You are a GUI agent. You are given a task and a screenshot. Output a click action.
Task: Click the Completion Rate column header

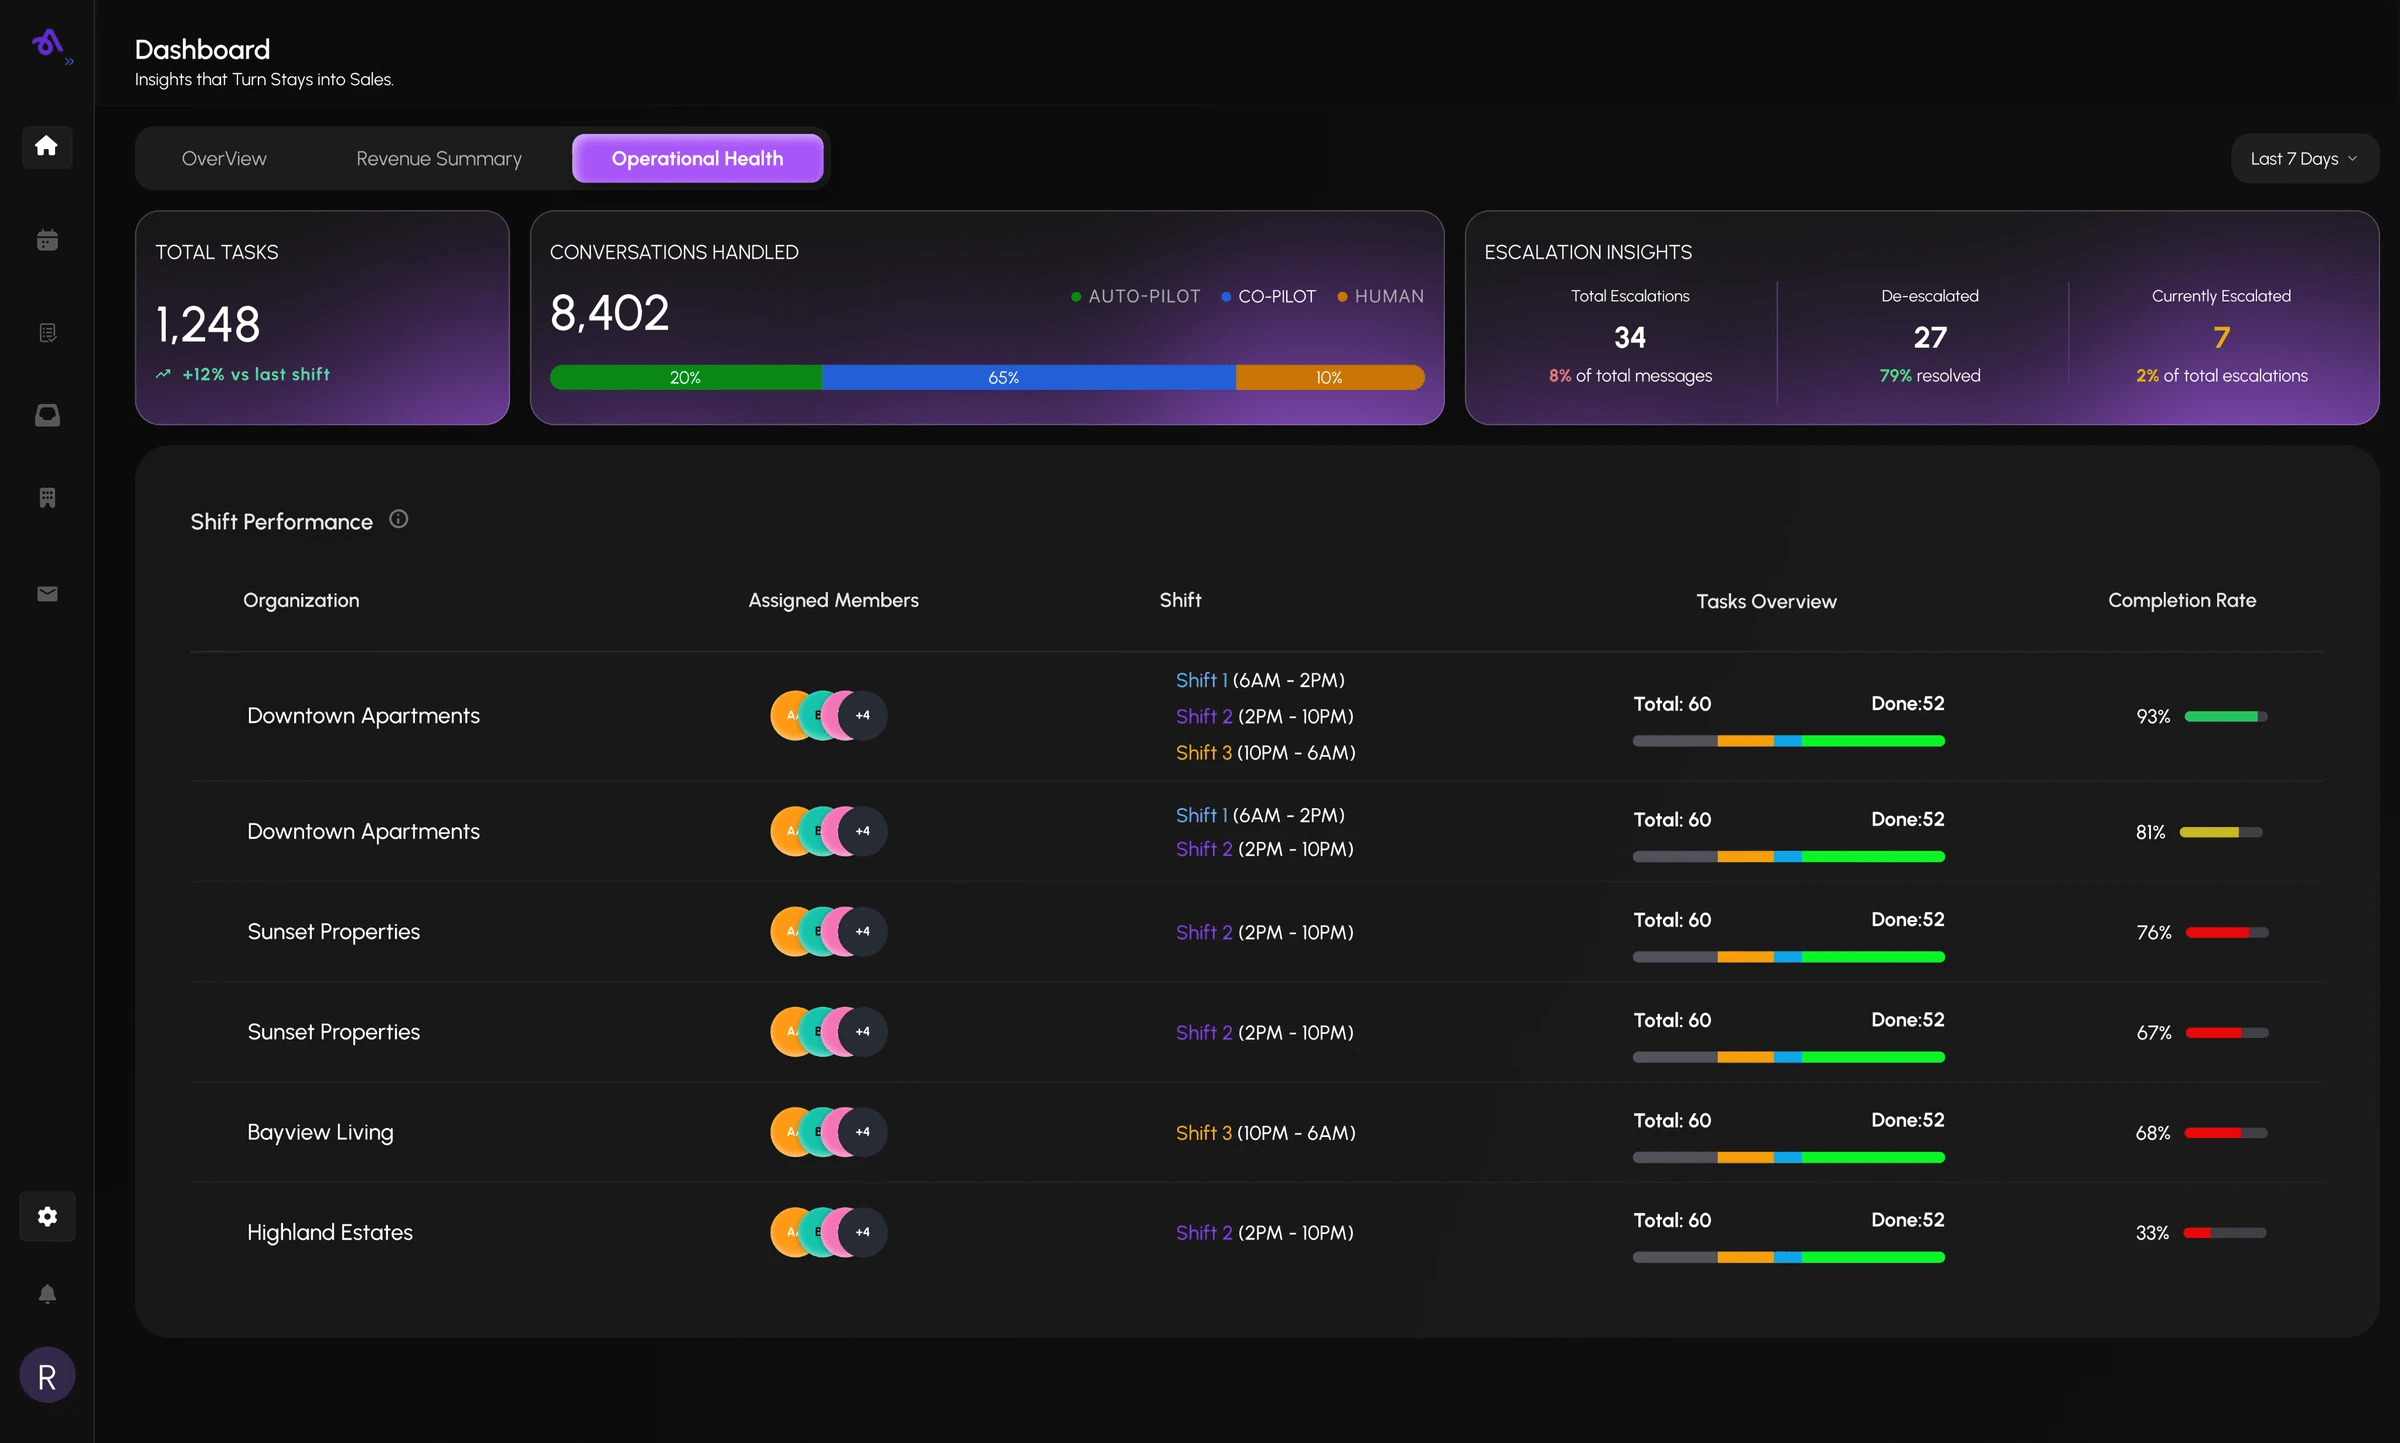point(2182,600)
